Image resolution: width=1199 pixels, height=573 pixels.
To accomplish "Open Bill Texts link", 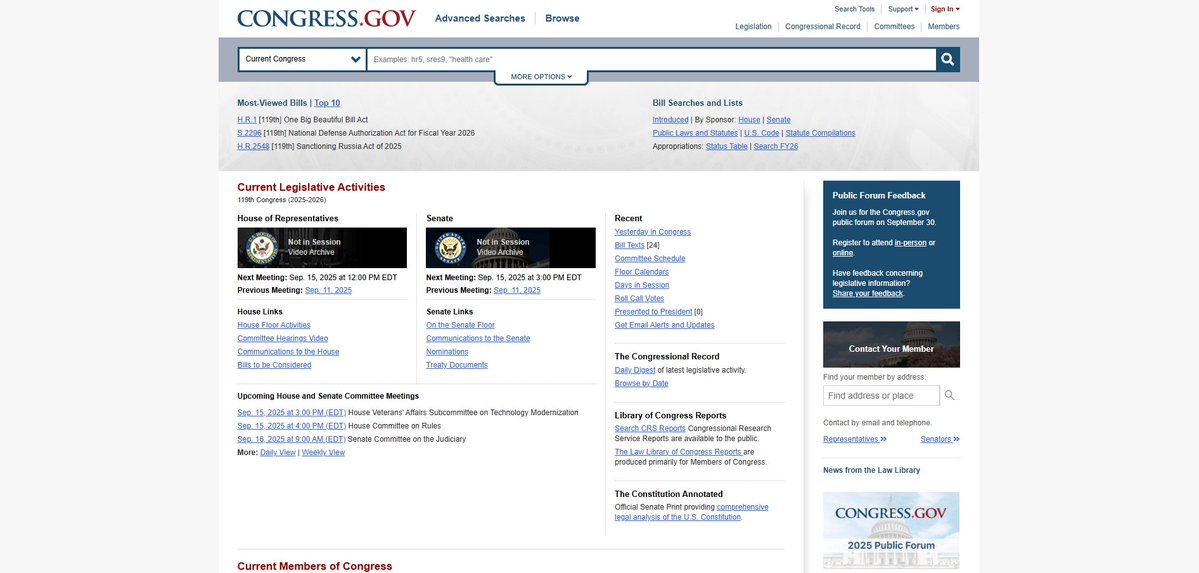I will tap(629, 246).
